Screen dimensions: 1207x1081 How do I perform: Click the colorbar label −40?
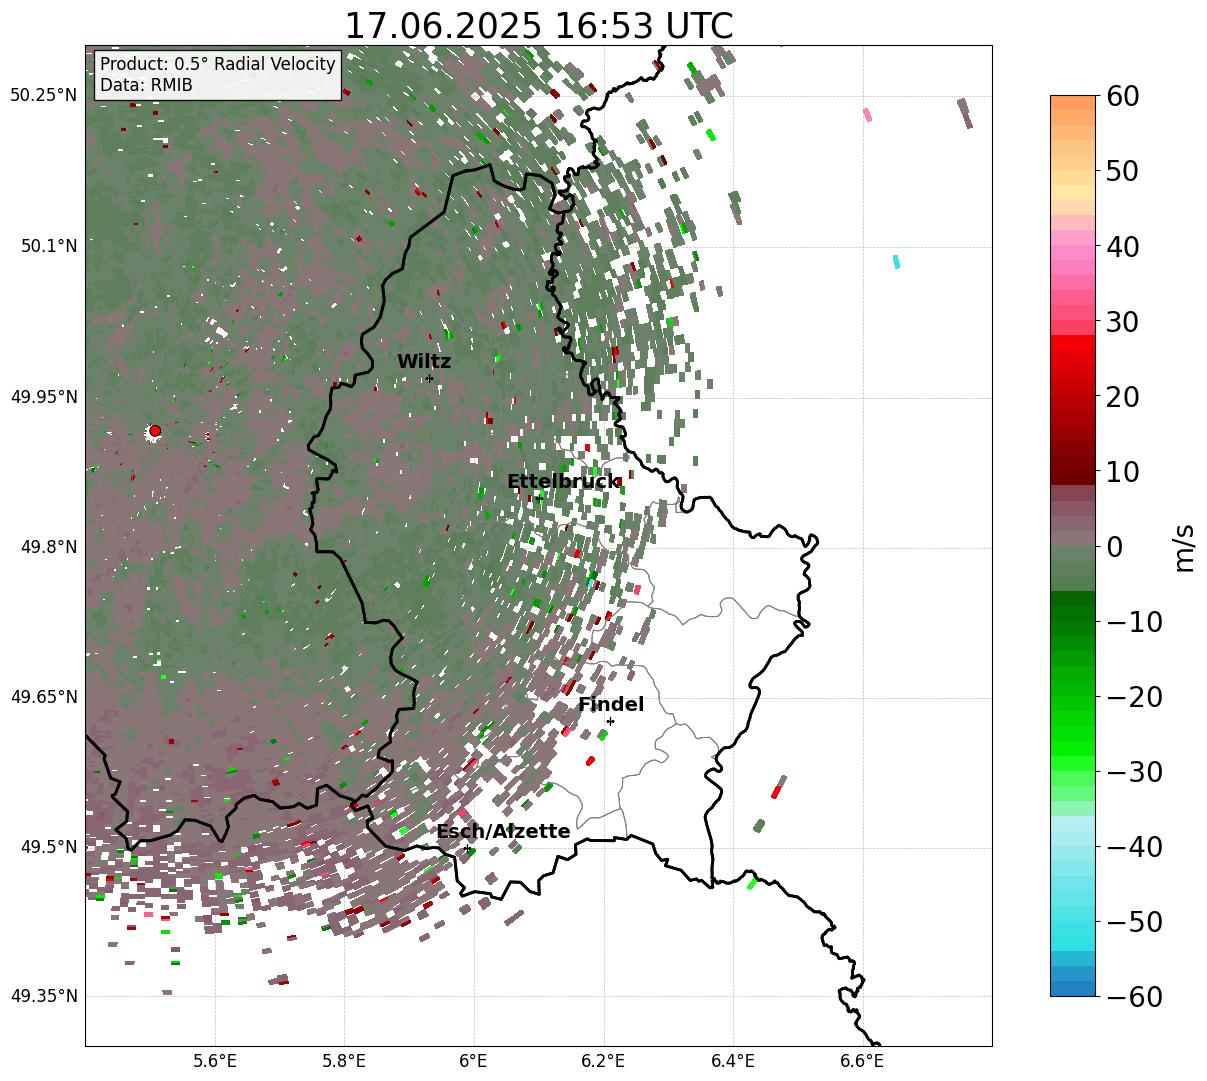pos(1134,847)
